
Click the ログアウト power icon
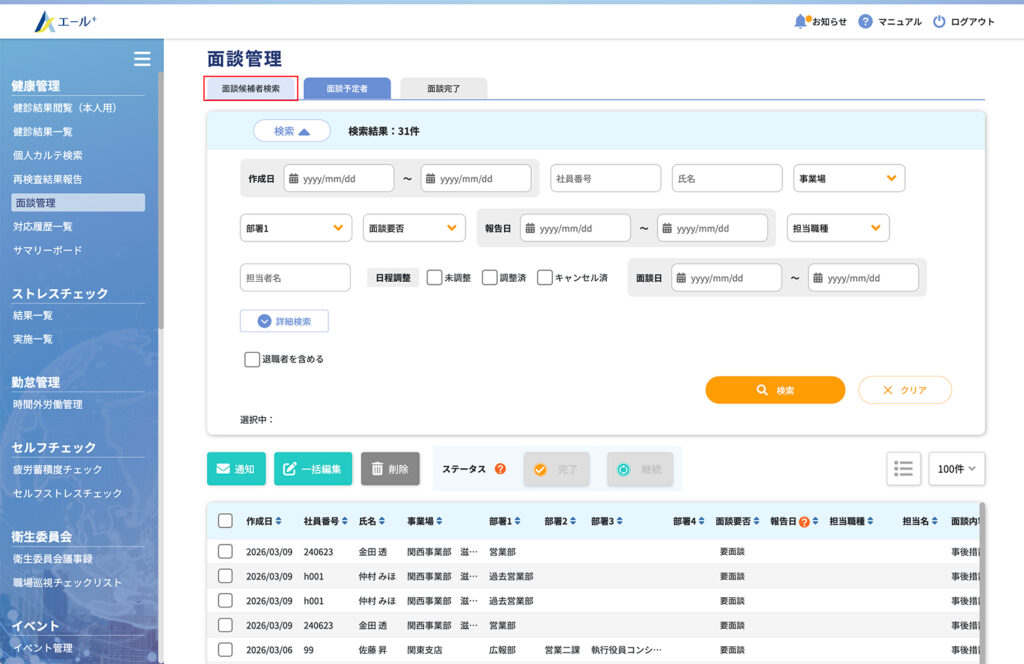(x=938, y=21)
